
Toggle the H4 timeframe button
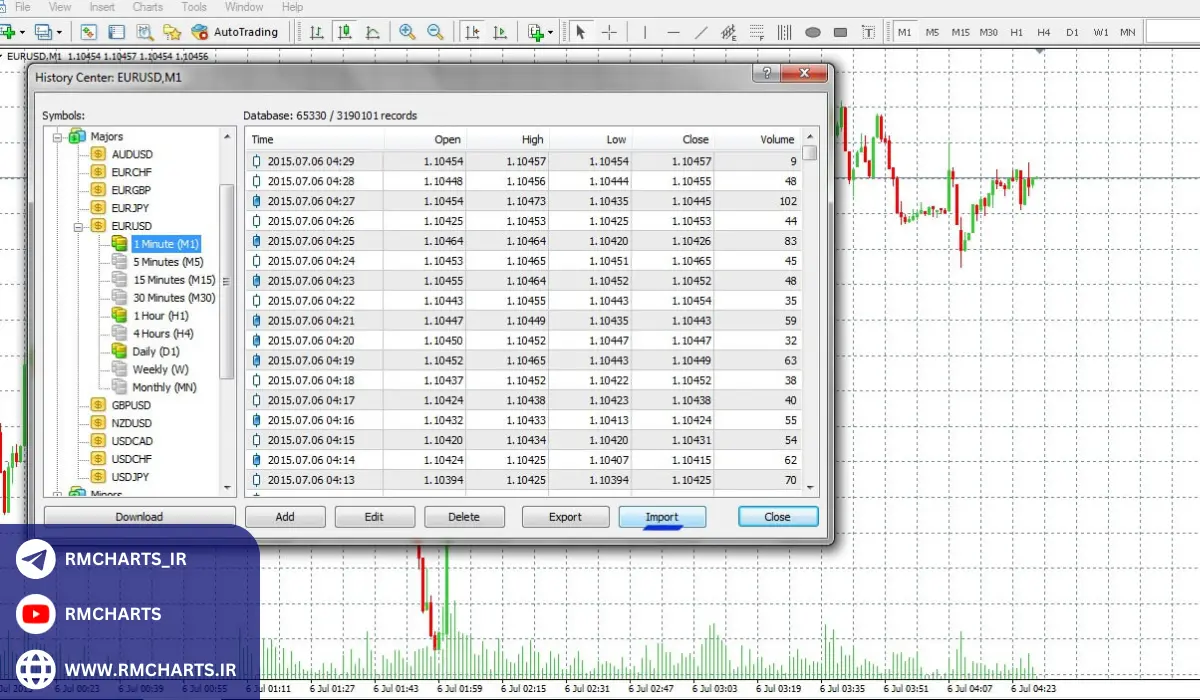pyautogui.click(x=1044, y=32)
